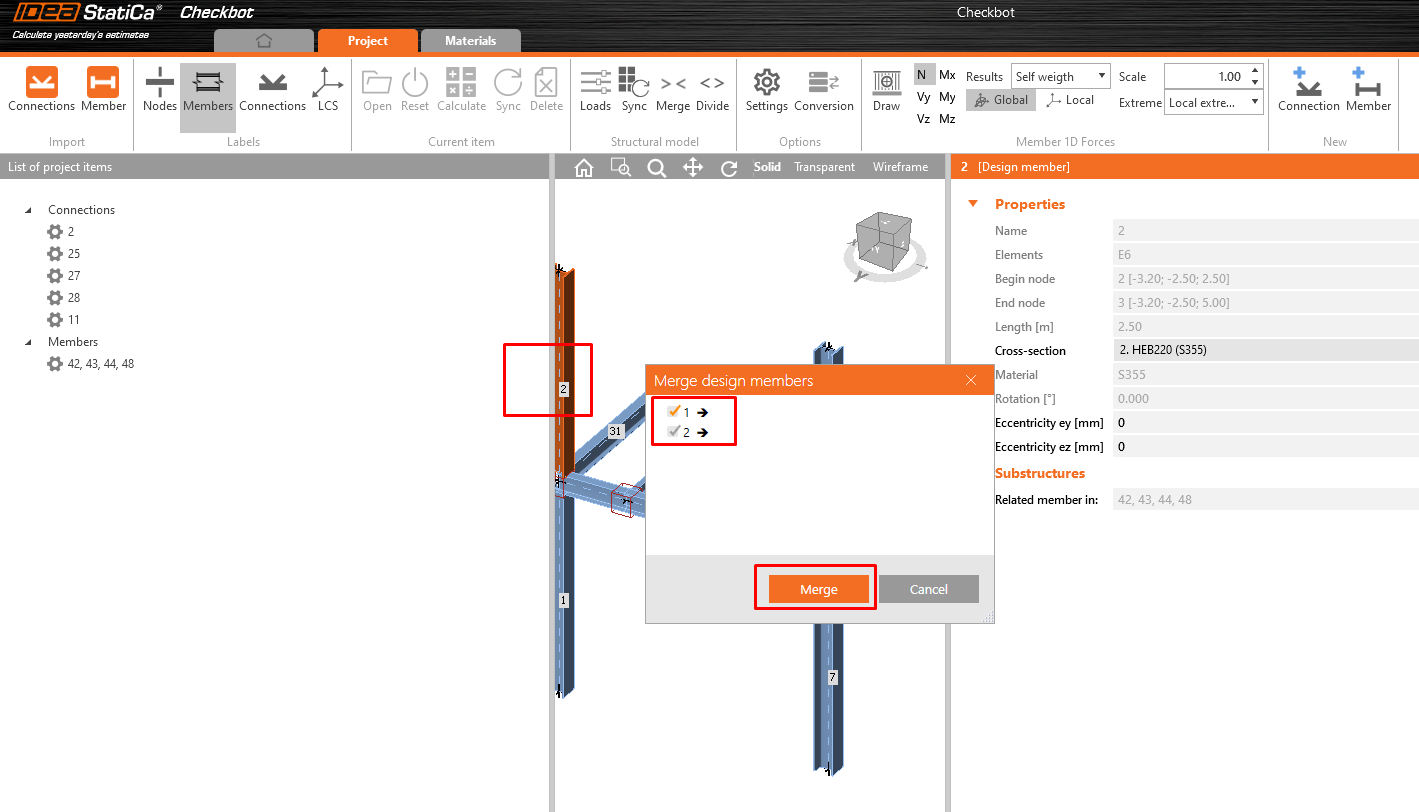
Task: Switch to the Project tab
Action: tap(367, 41)
